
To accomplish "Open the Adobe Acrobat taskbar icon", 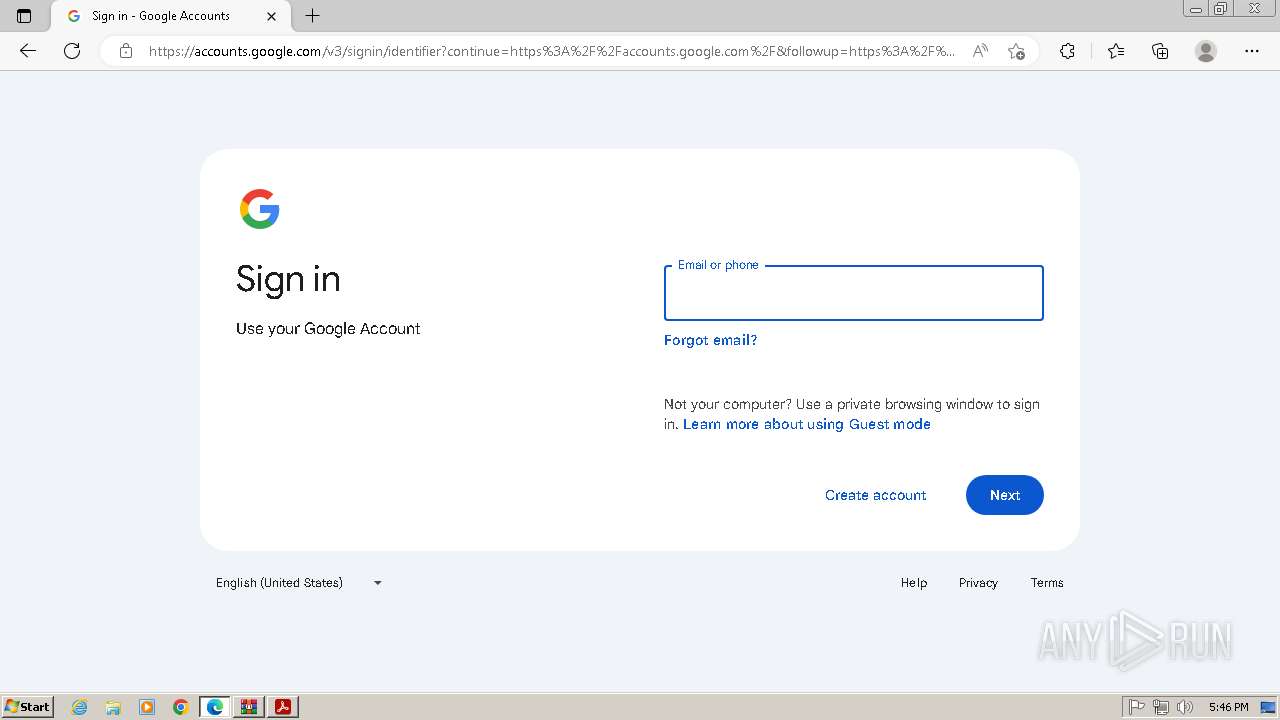I will click(283, 707).
